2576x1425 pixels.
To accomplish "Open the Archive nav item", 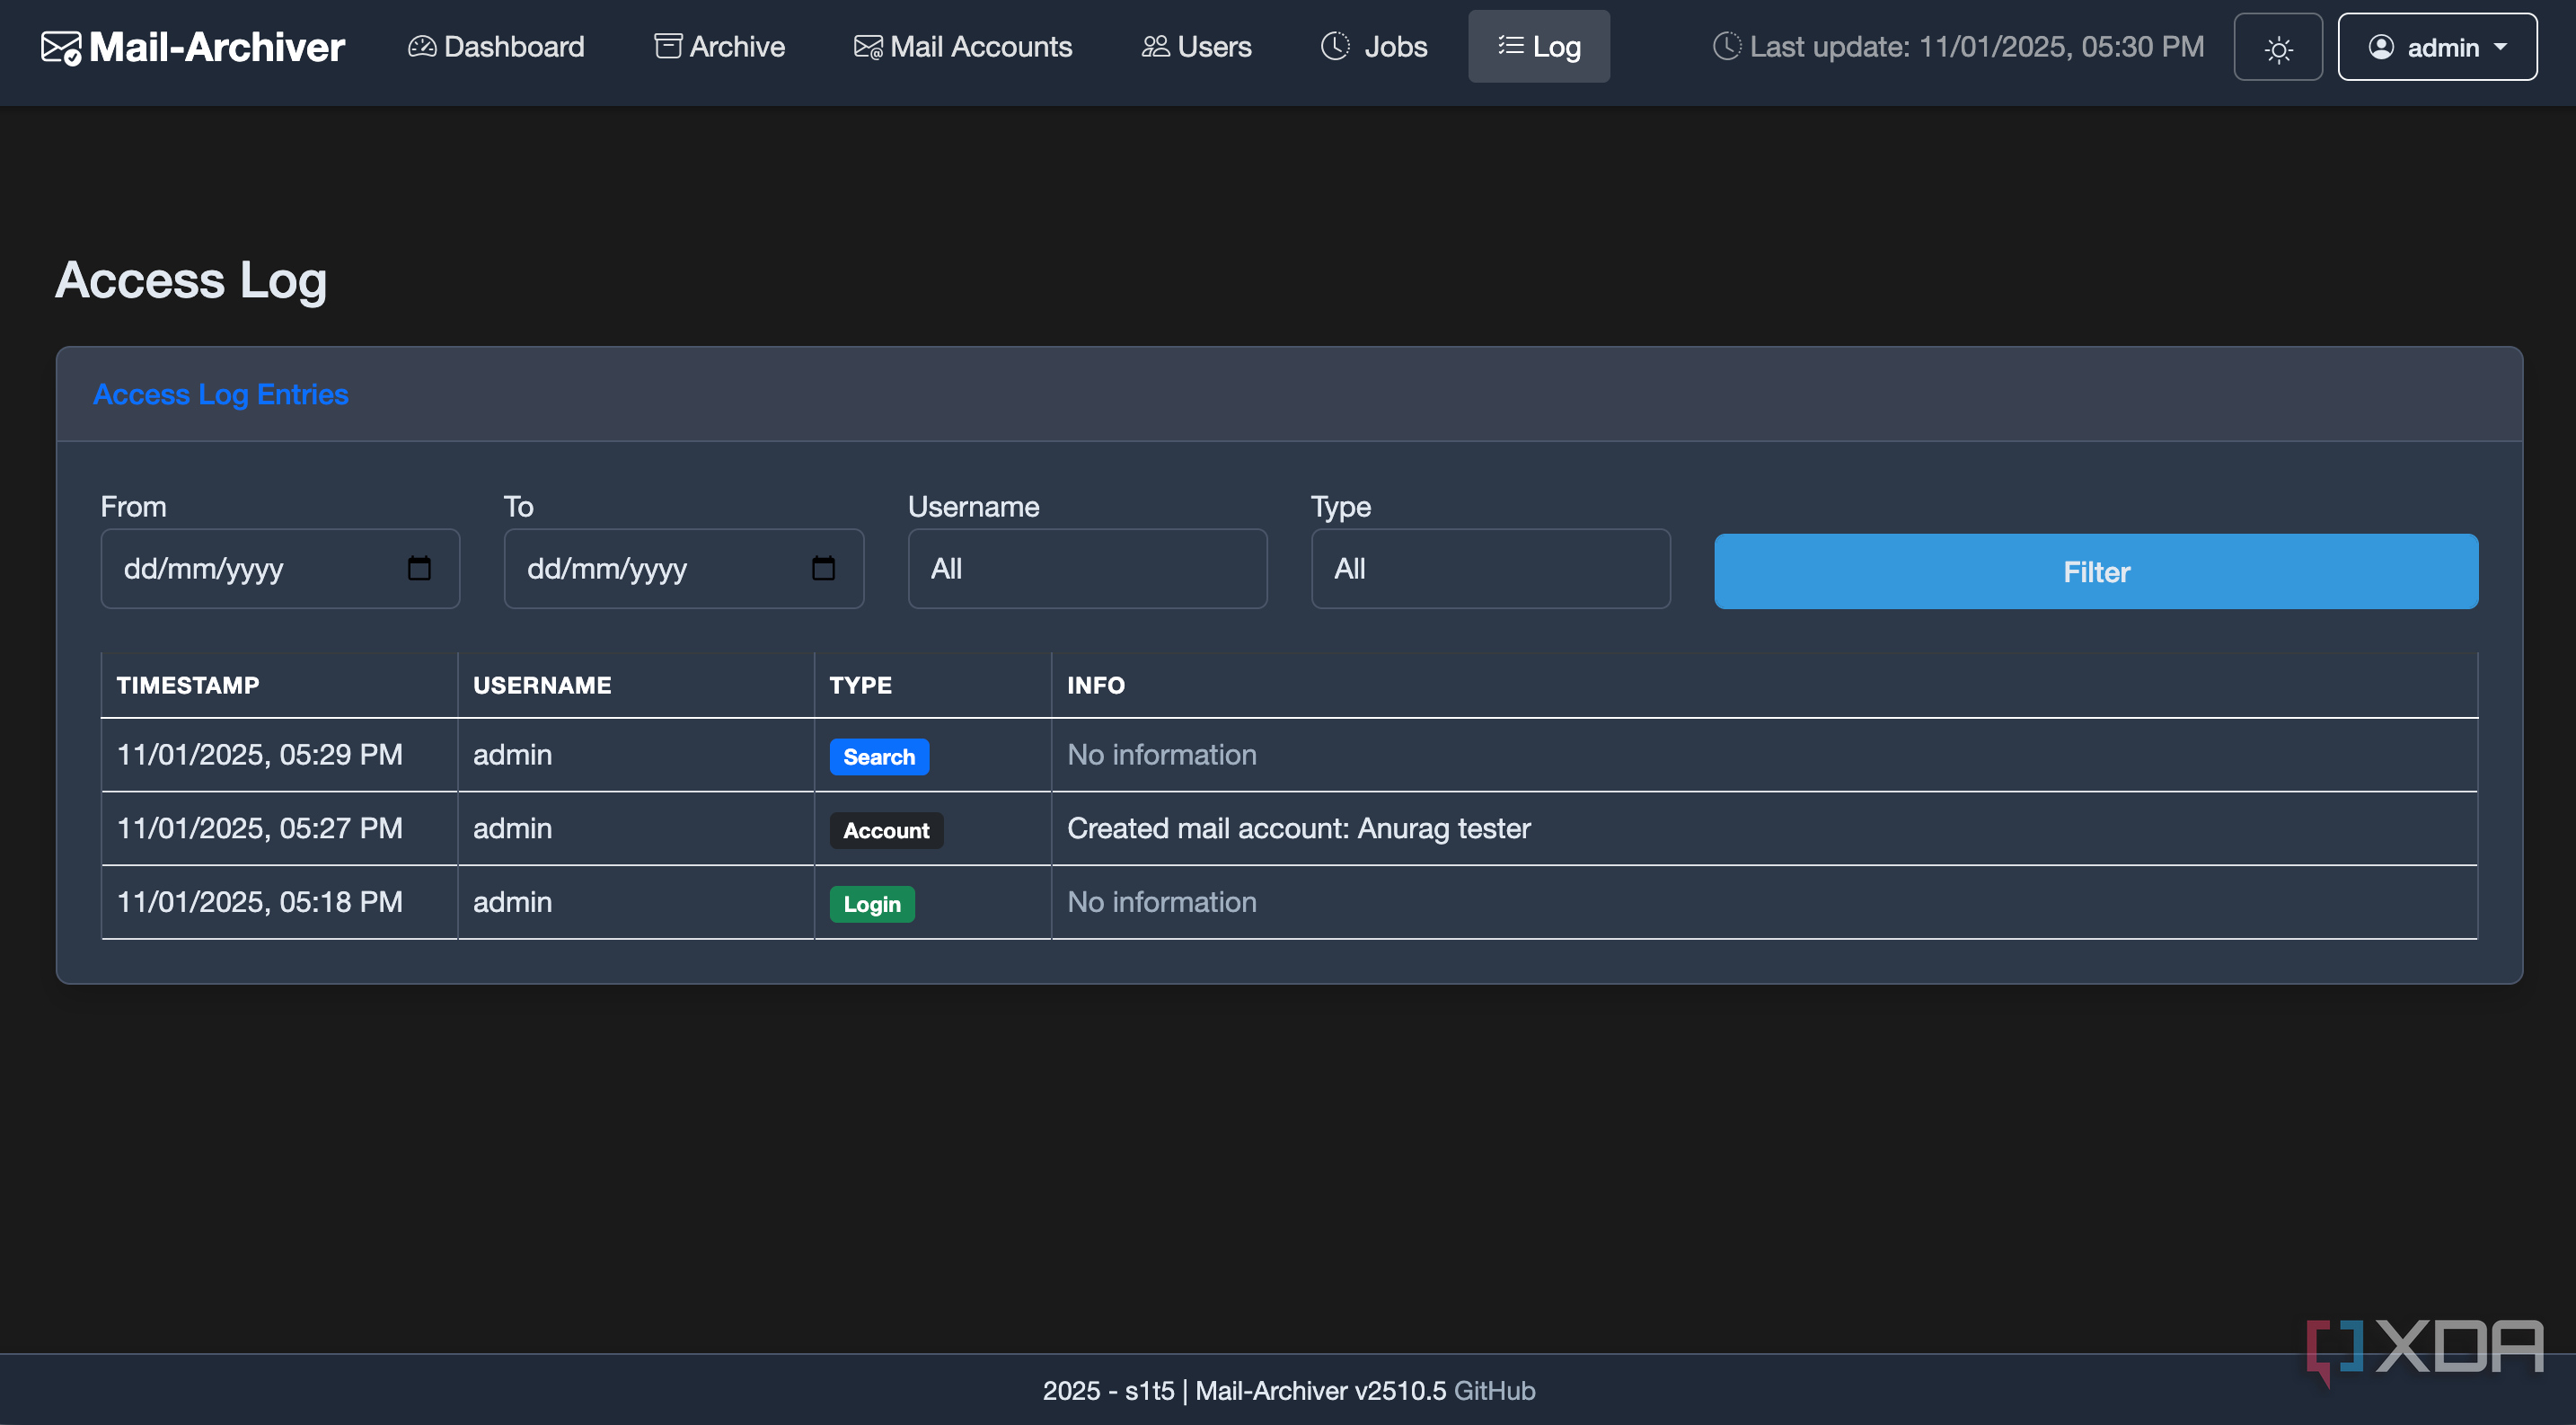I will pyautogui.click(x=720, y=46).
